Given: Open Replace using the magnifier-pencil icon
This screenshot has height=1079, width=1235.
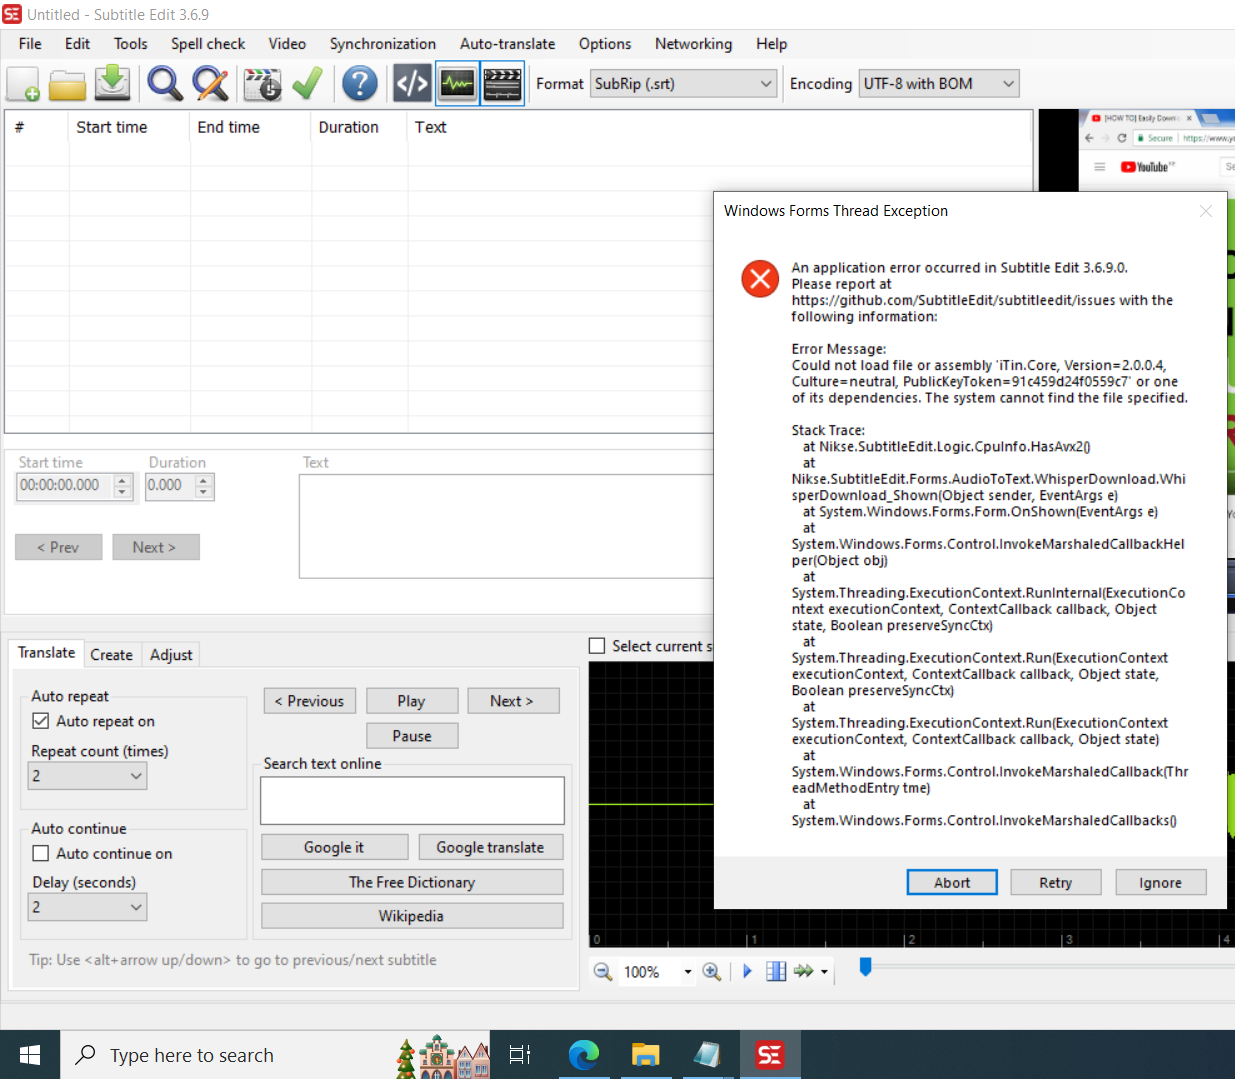Looking at the screenshot, I should [x=210, y=84].
